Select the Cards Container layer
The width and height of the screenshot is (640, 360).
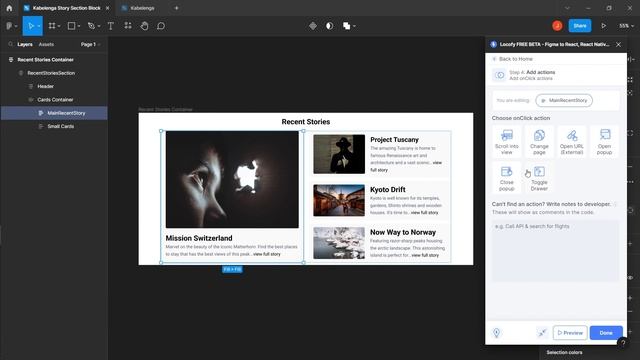click(x=54, y=100)
